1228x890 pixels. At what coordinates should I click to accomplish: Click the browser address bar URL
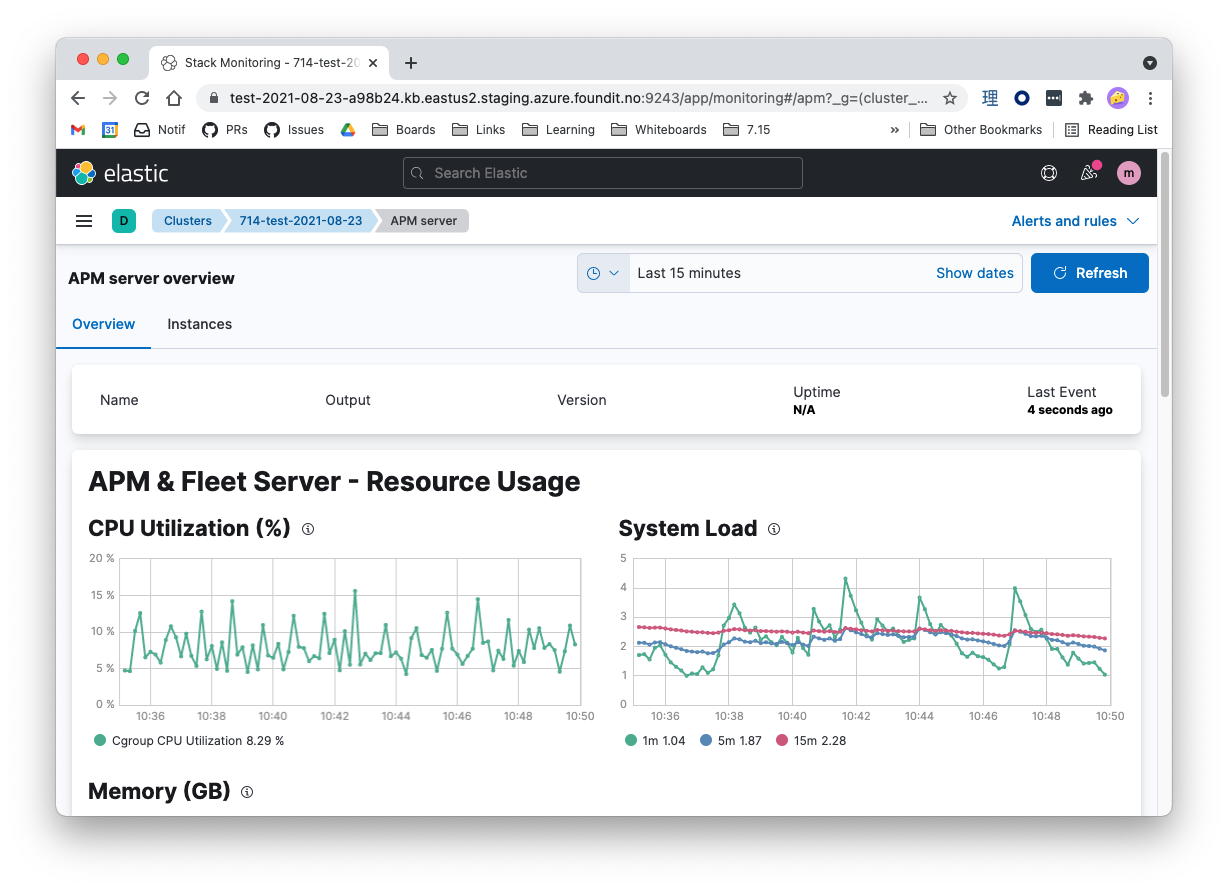[579, 98]
